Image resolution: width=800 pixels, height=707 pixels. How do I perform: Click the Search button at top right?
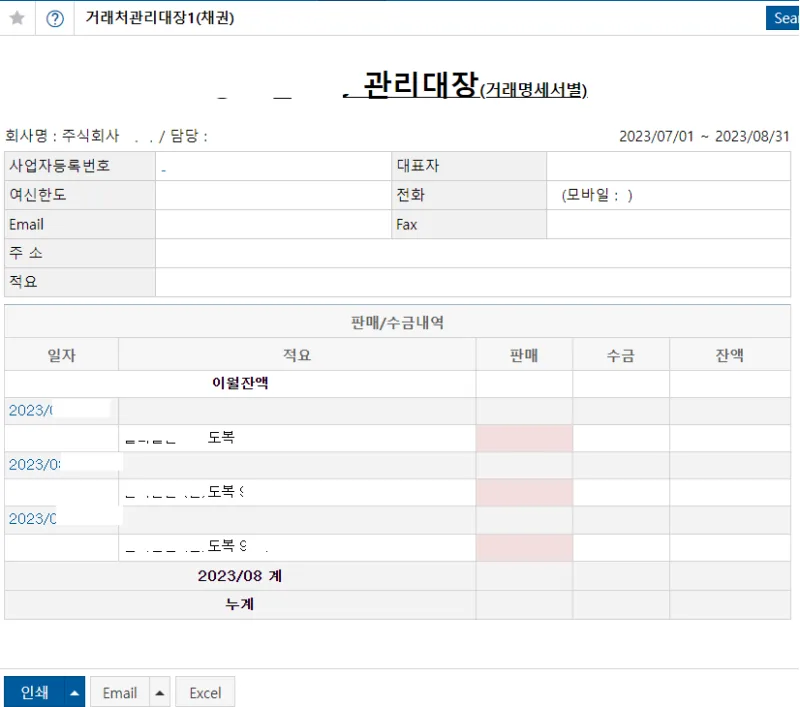783,18
